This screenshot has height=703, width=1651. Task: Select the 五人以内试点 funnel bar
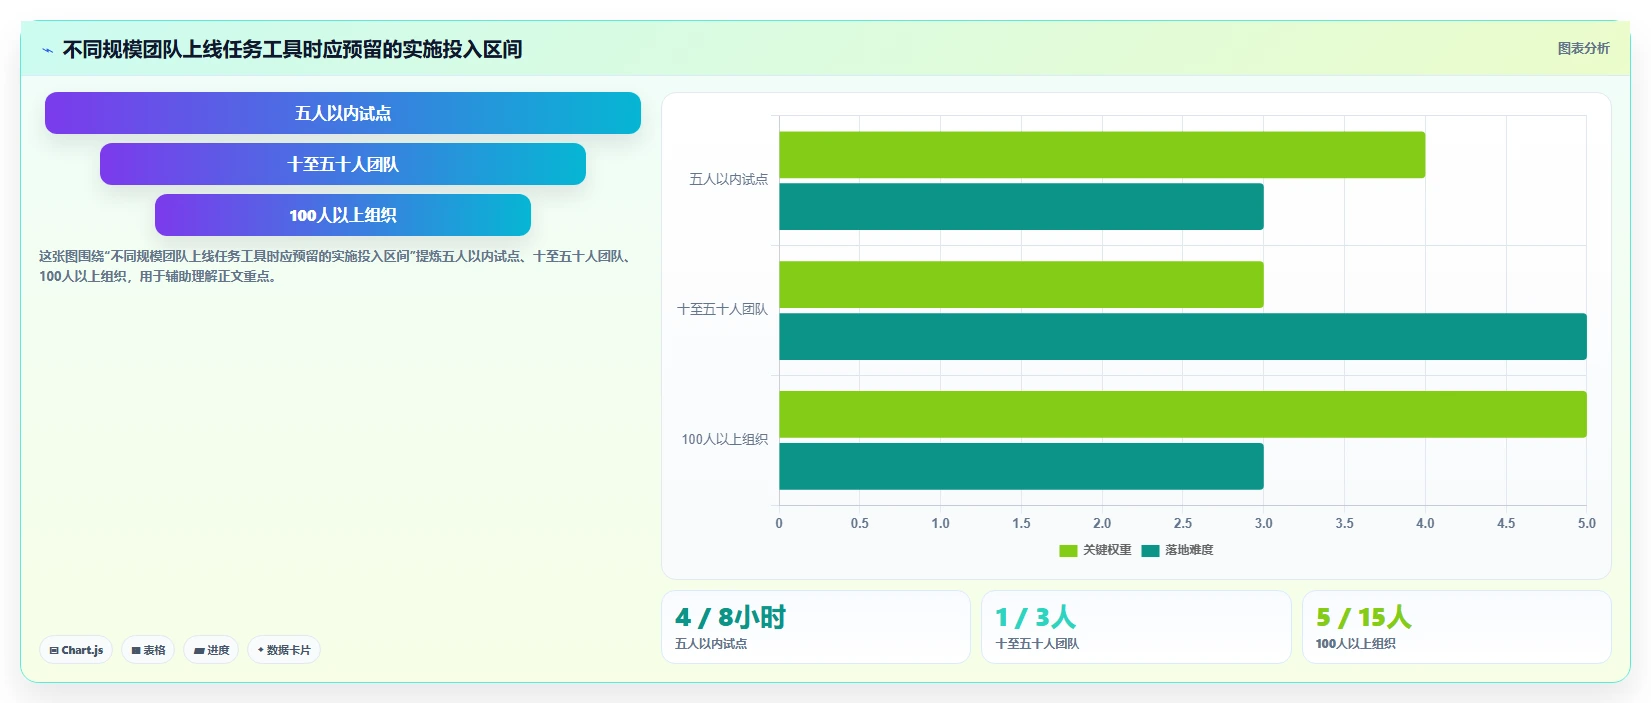pos(343,113)
